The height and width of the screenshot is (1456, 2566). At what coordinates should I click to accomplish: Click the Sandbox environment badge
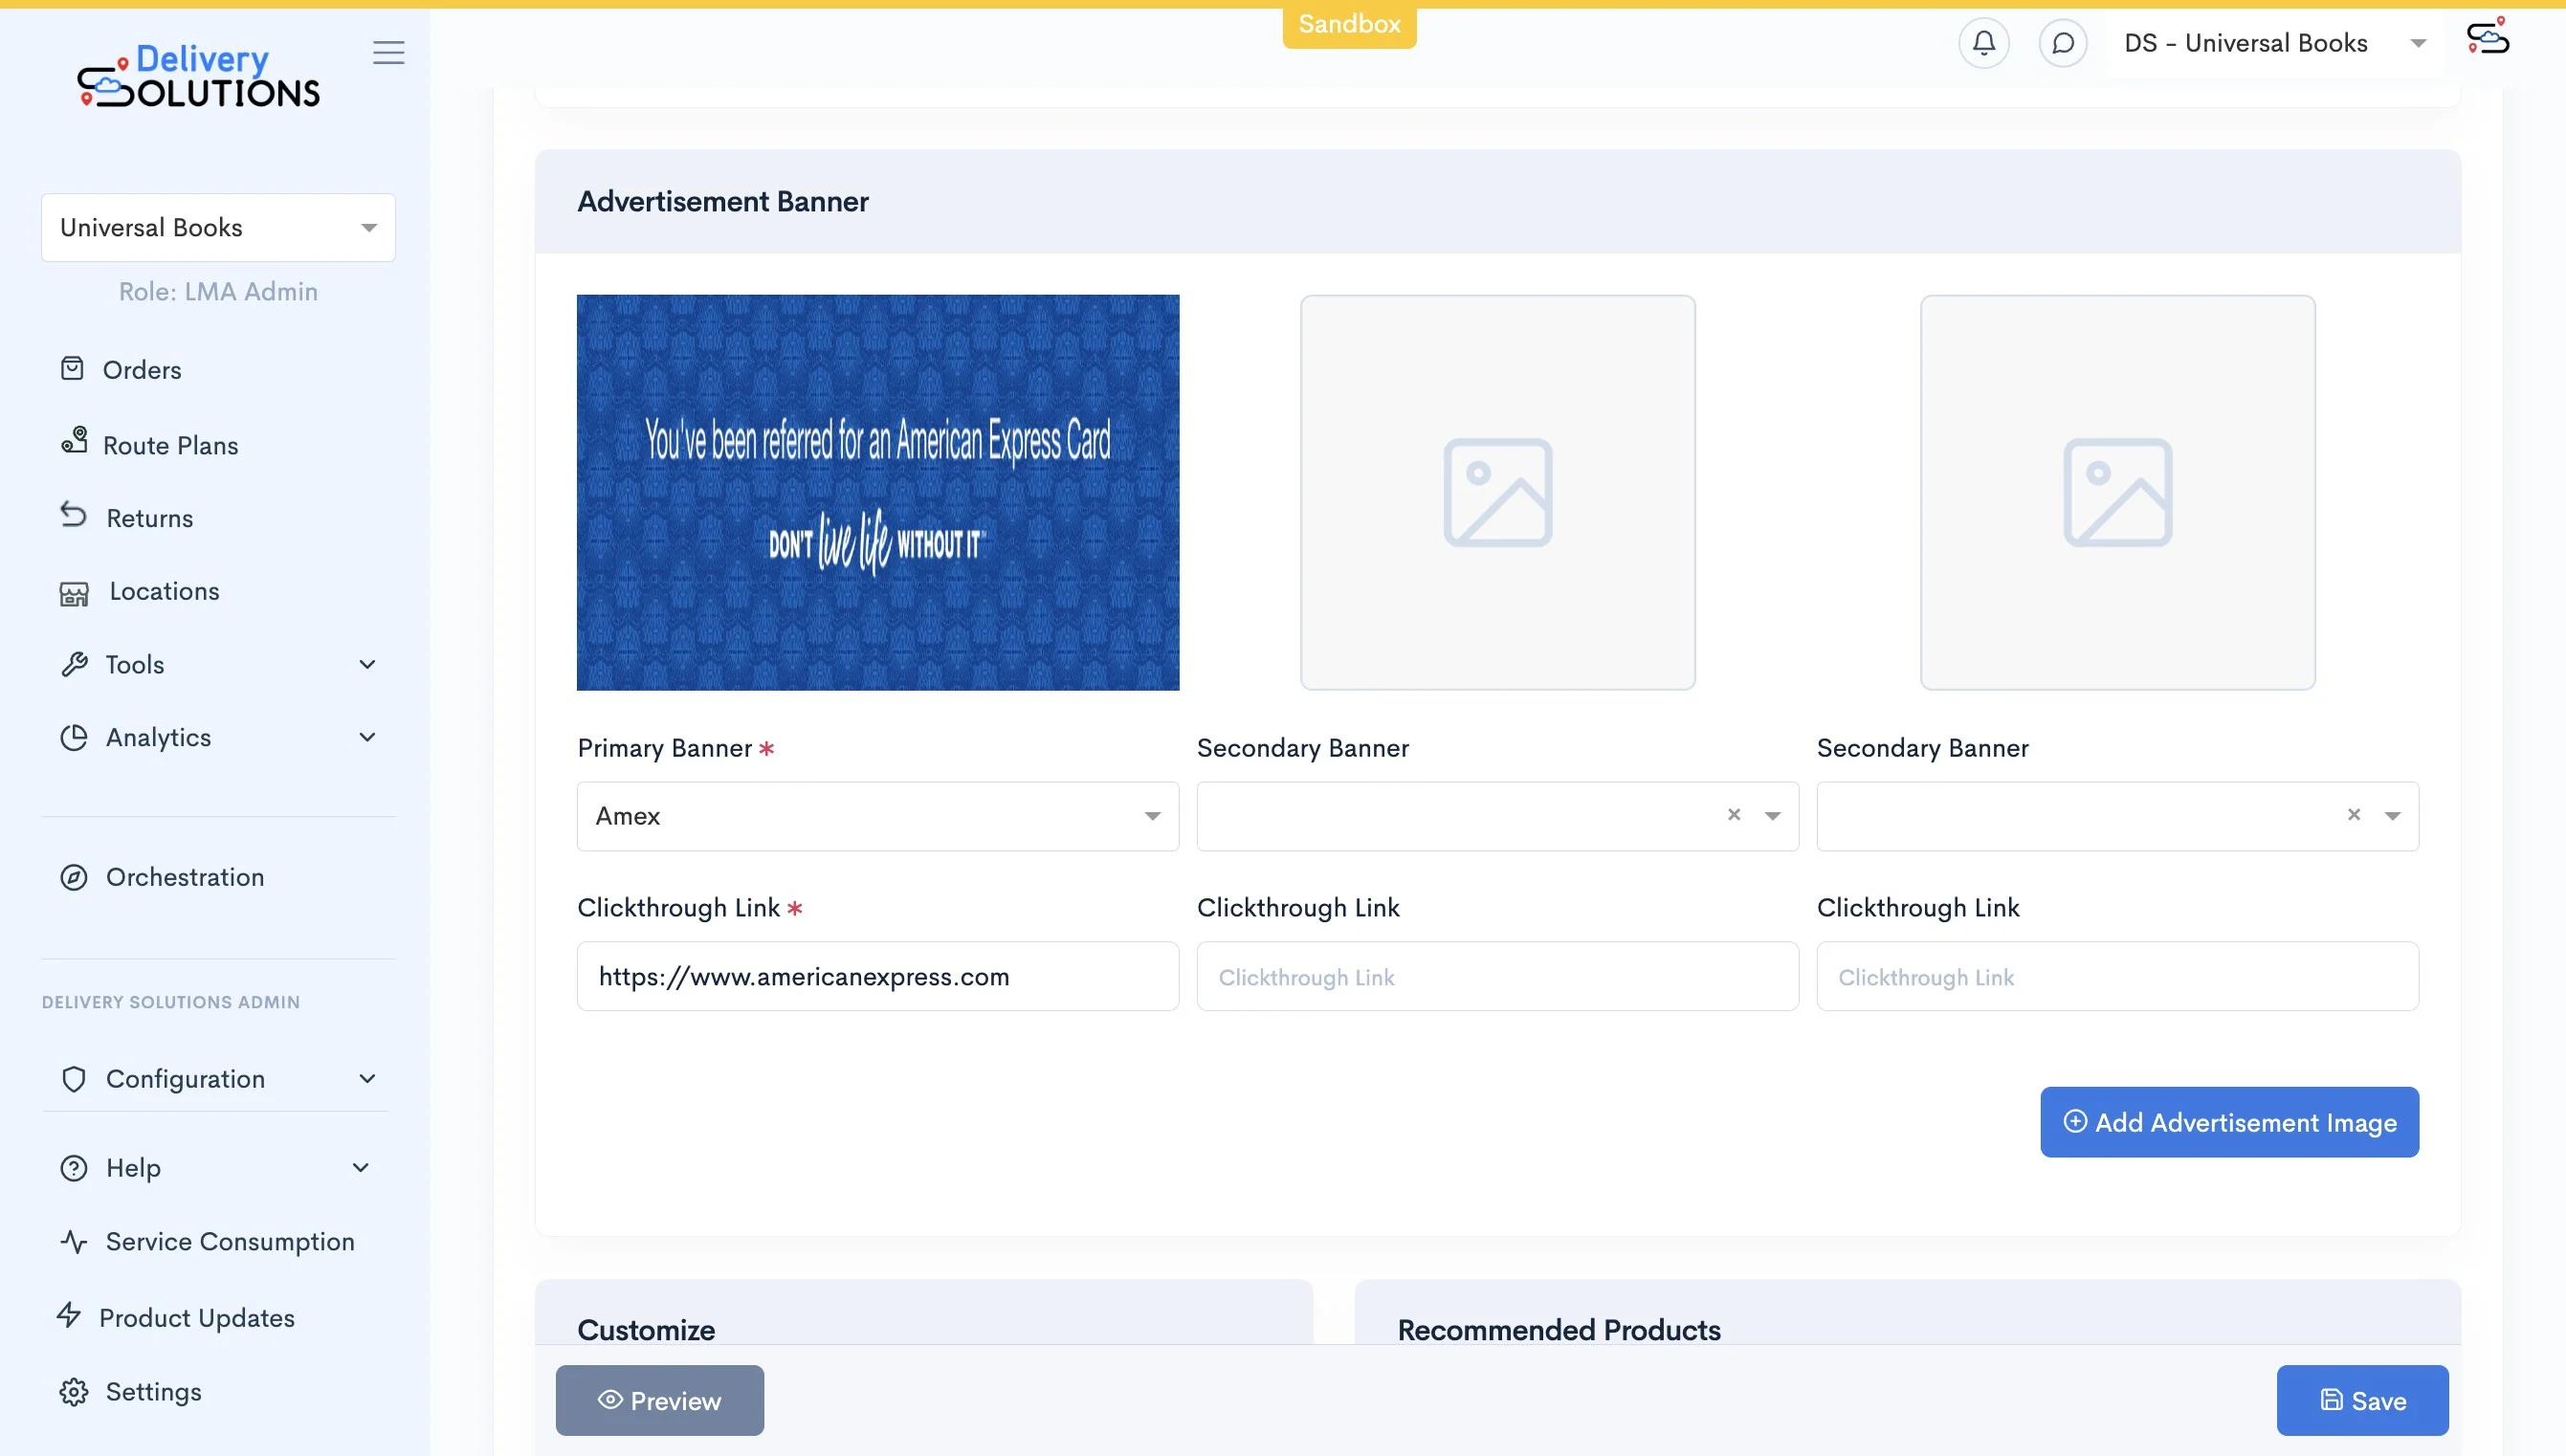coord(1349,25)
